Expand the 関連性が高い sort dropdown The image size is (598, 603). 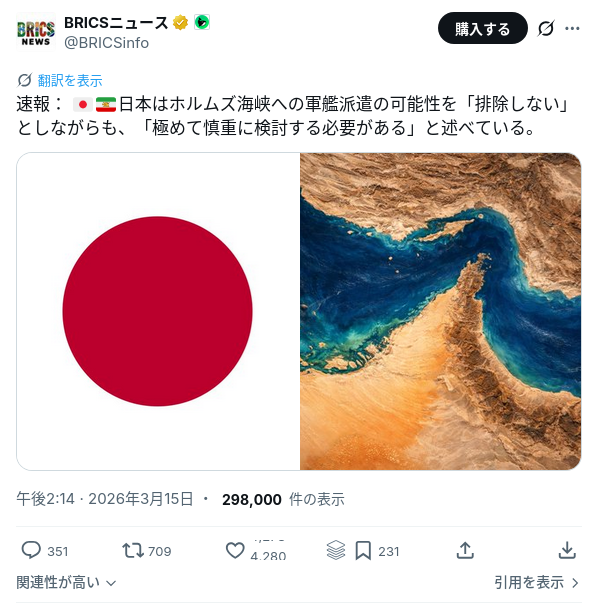[66, 583]
